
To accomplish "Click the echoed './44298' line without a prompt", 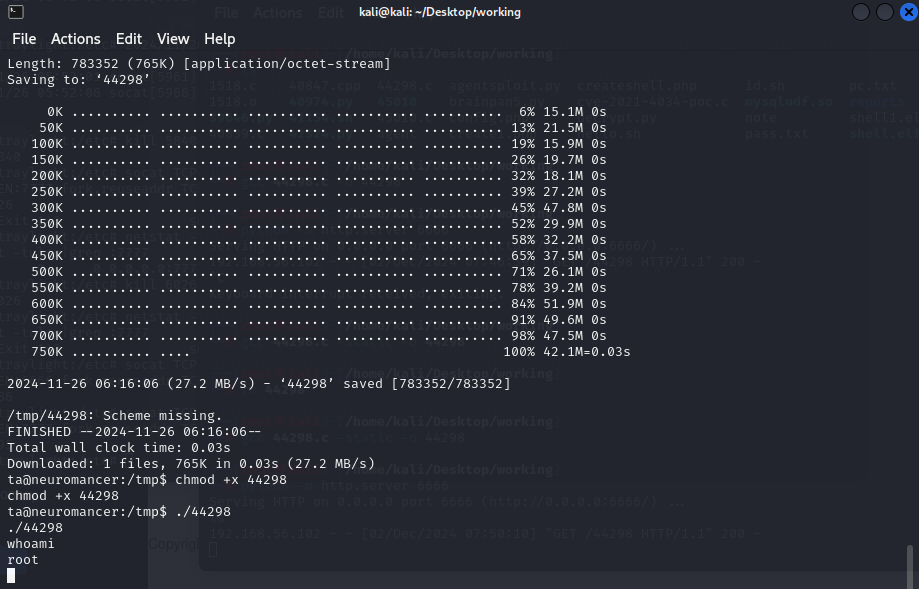I will (35, 527).
